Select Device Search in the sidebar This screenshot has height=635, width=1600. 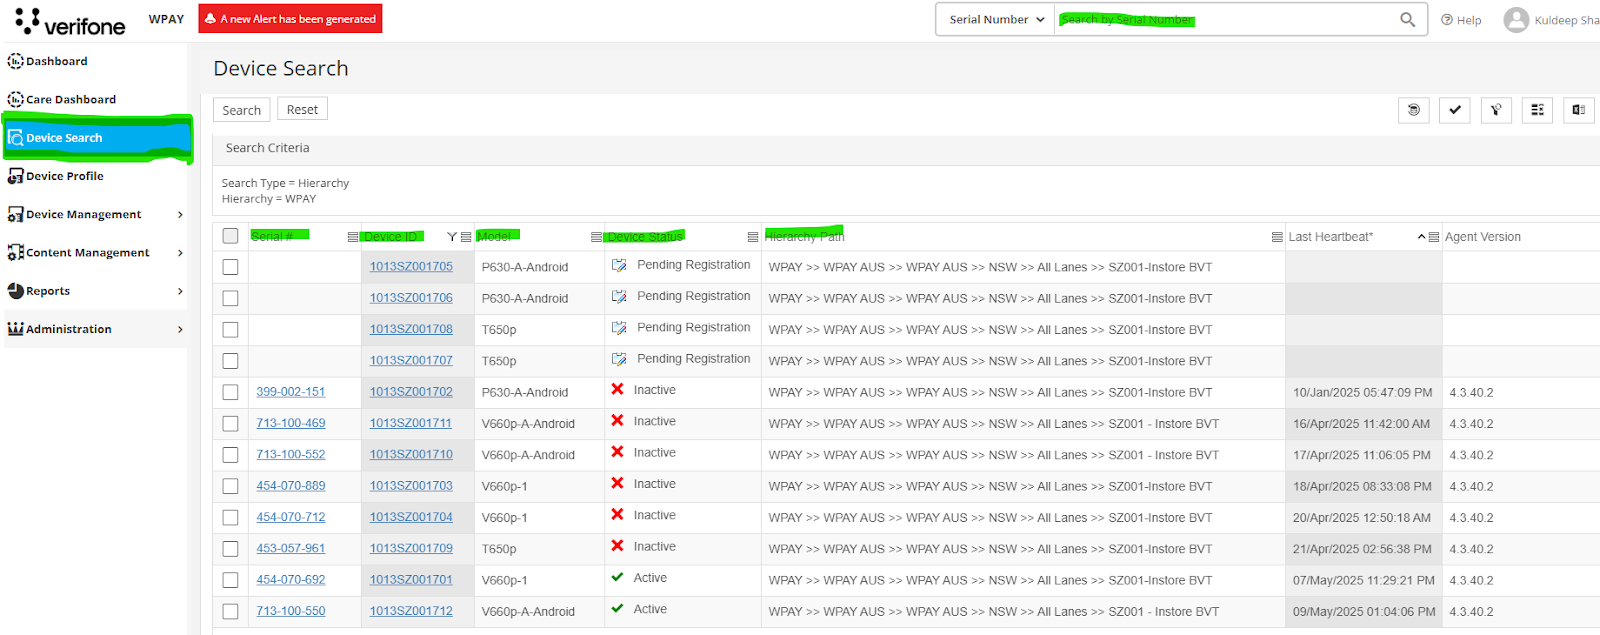click(x=97, y=138)
